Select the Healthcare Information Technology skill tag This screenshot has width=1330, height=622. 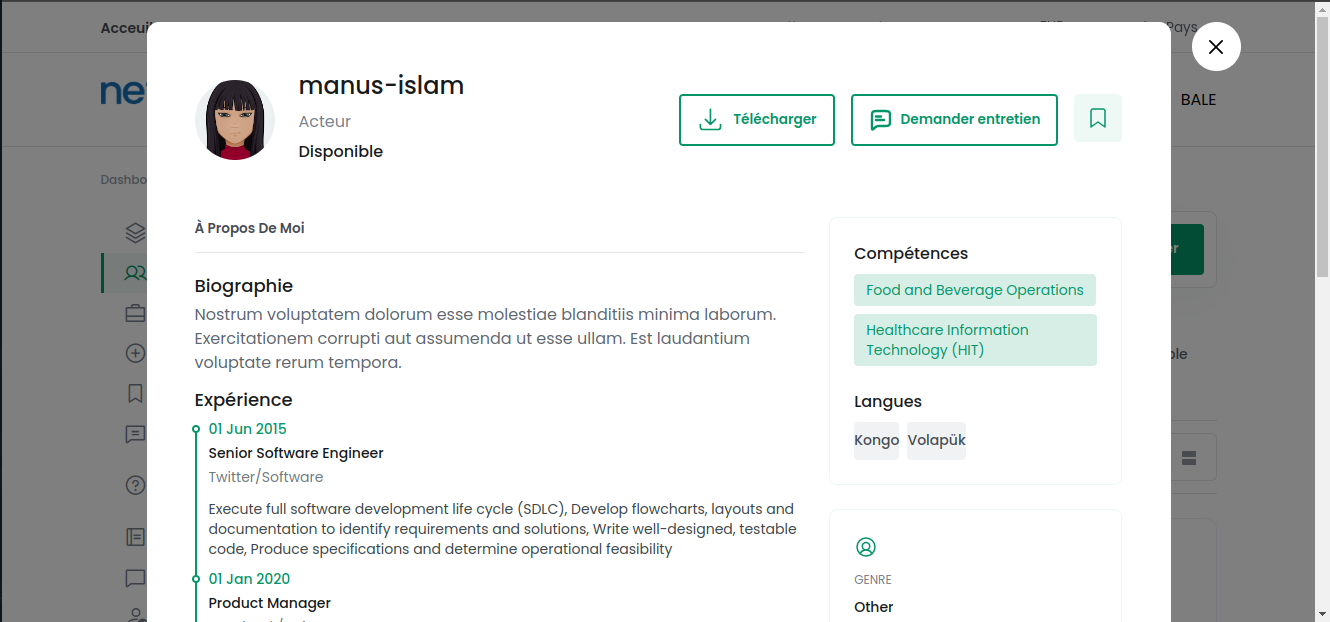click(975, 340)
